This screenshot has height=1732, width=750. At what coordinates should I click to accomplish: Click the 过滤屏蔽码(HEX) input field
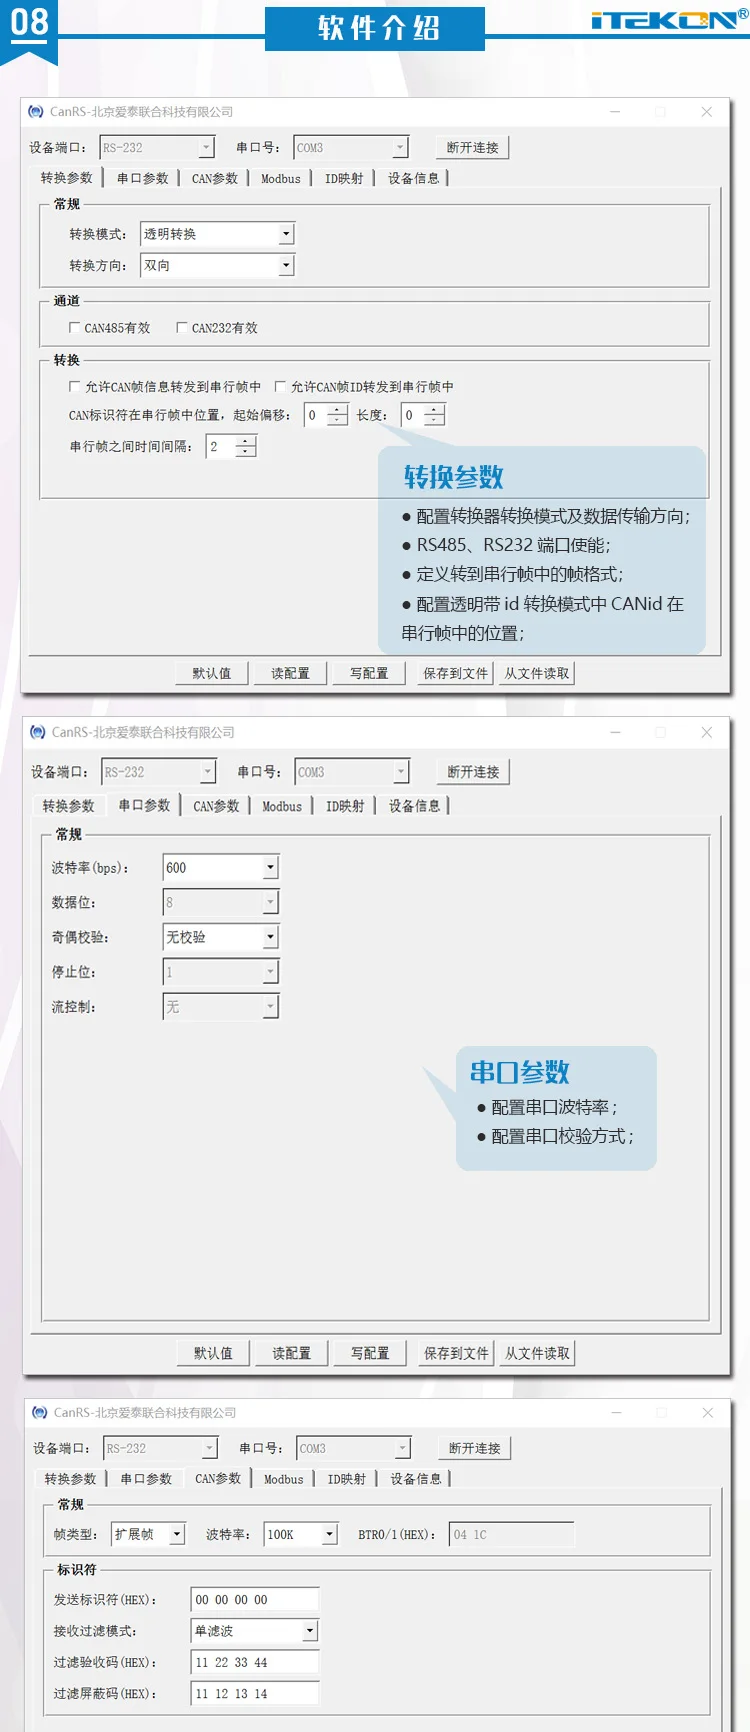click(255, 1693)
